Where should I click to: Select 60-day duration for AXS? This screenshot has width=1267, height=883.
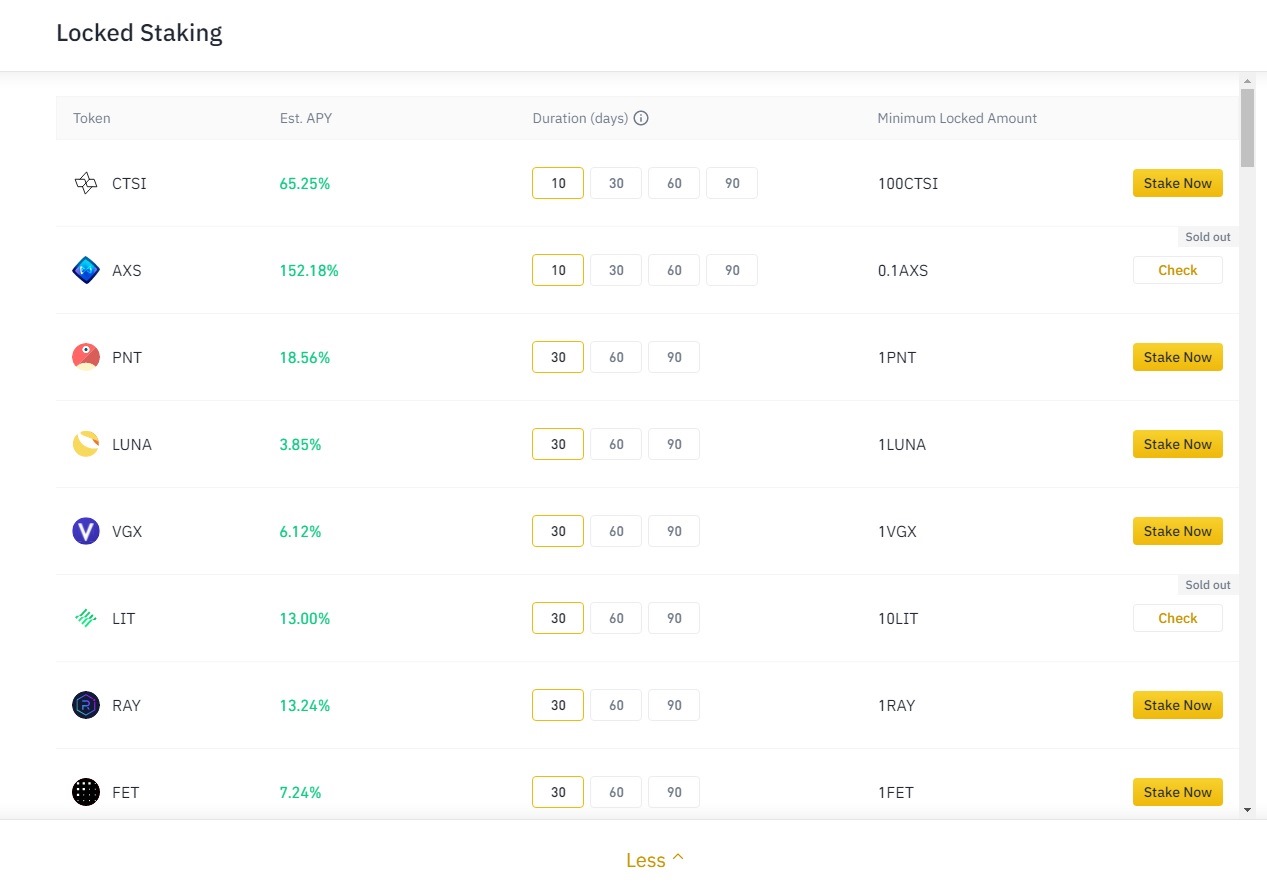click(674, 270)
